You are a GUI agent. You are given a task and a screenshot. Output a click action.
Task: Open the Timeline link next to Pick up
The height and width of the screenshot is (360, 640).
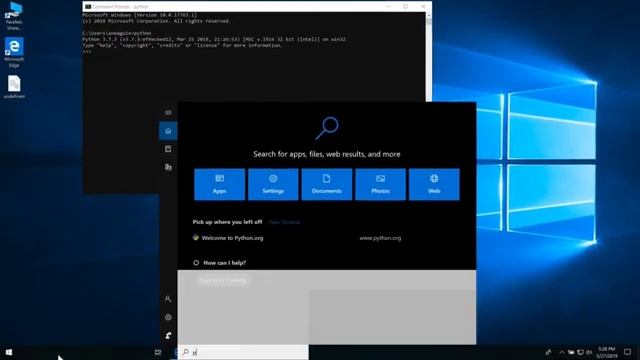pos(284,222)
